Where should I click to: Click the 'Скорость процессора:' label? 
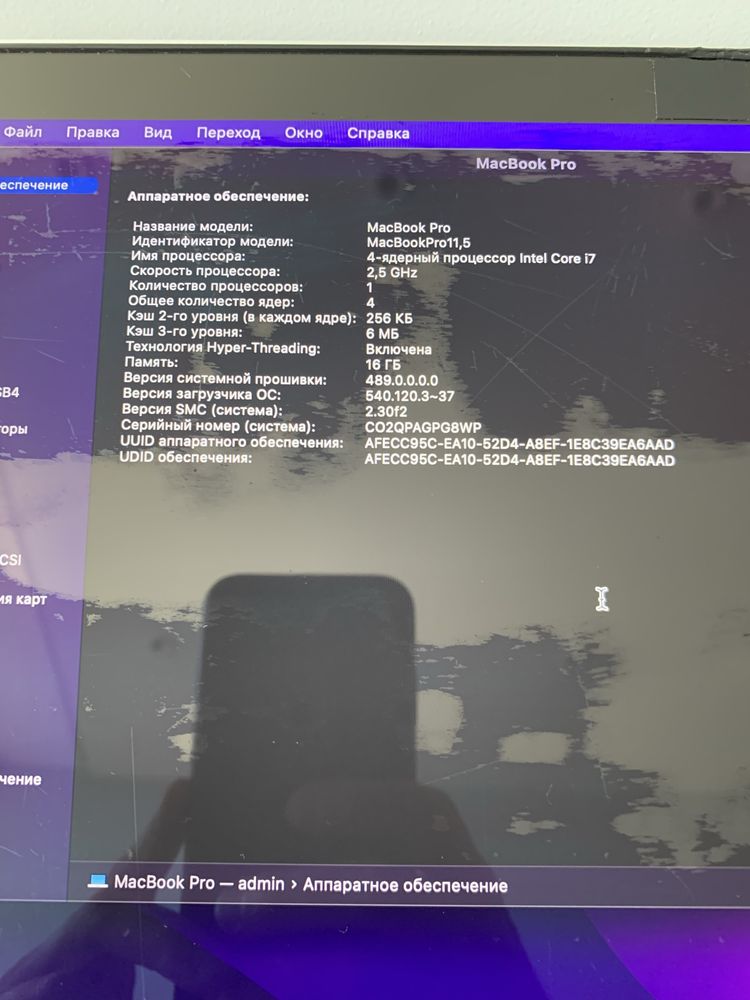[x=205, y=271]
